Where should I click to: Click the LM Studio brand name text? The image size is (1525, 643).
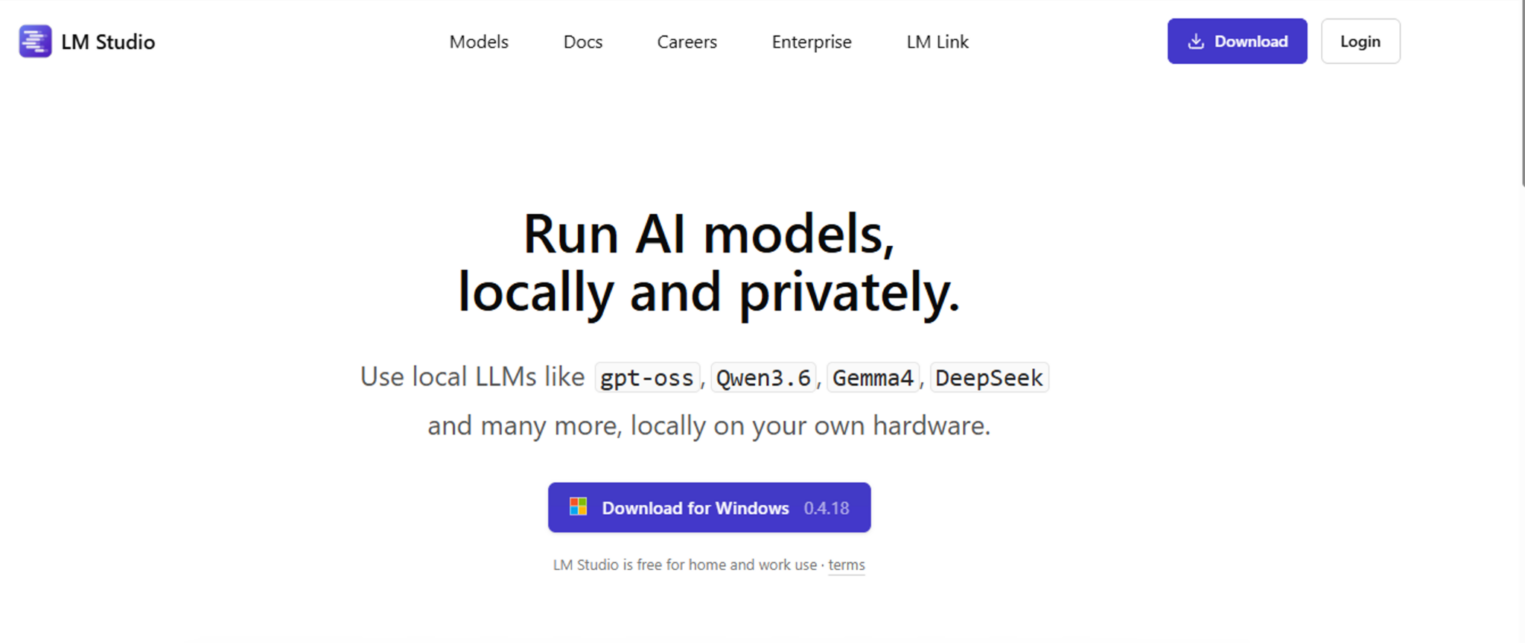[108, 42]
